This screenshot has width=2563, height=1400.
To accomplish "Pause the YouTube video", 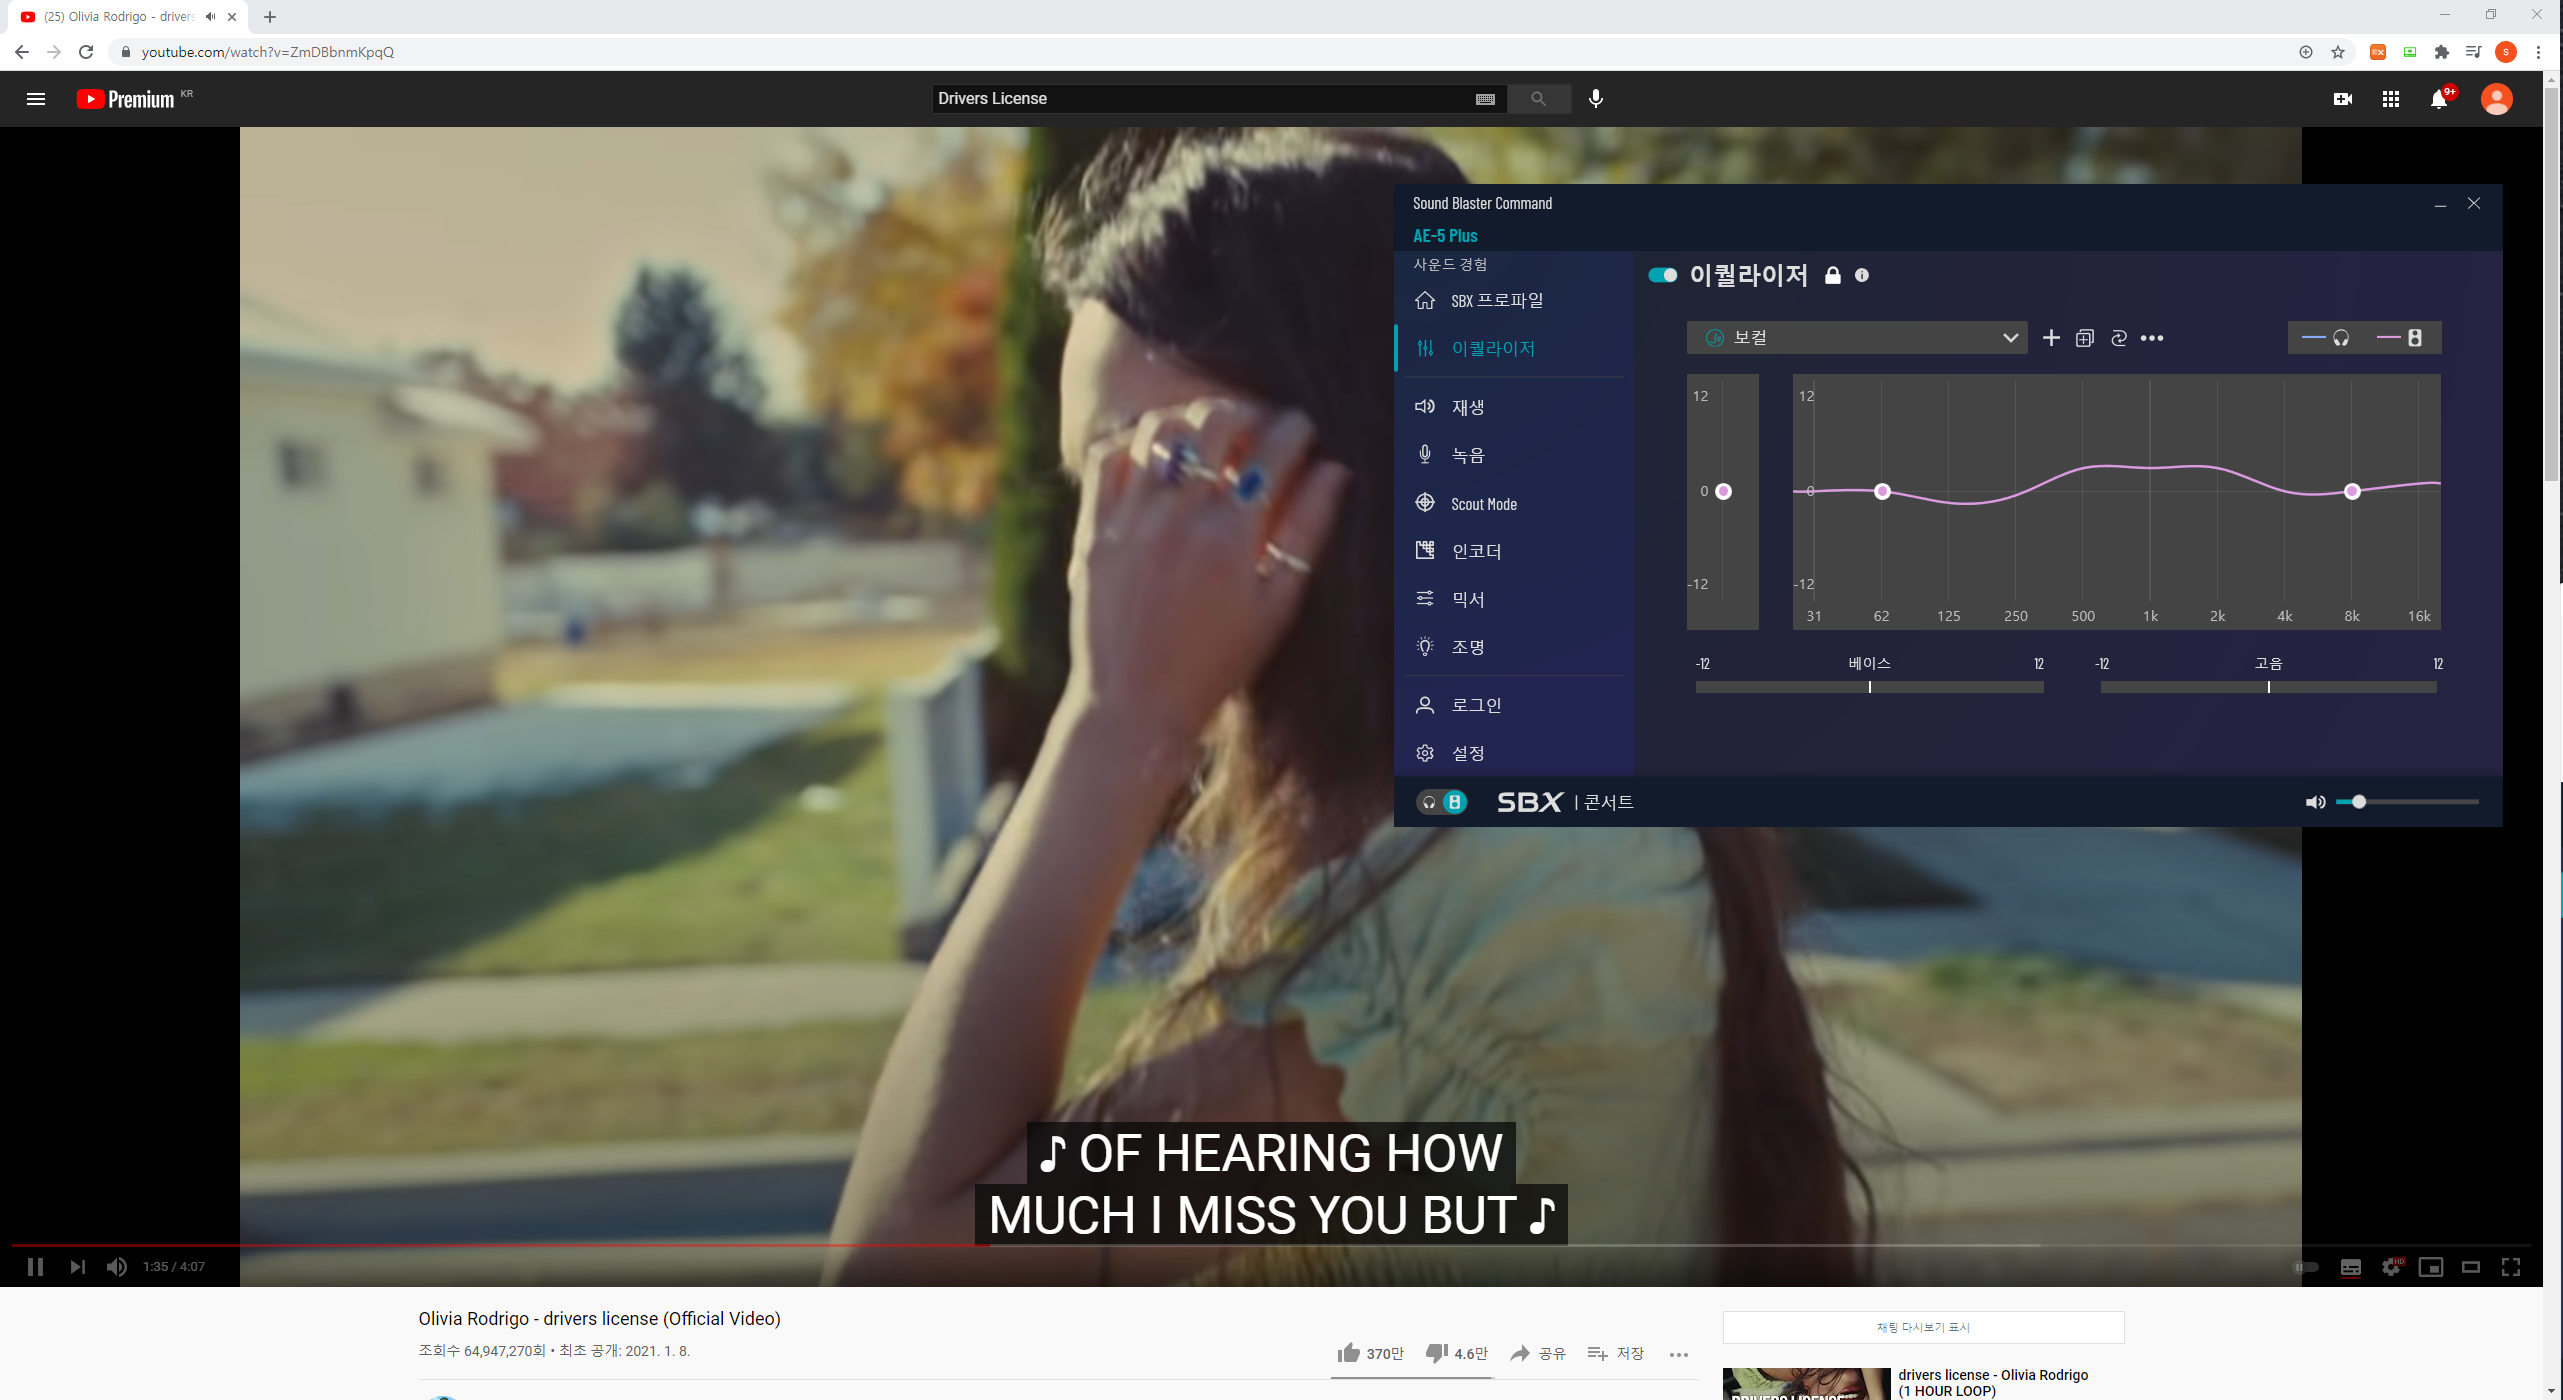I will (35, 1267).
